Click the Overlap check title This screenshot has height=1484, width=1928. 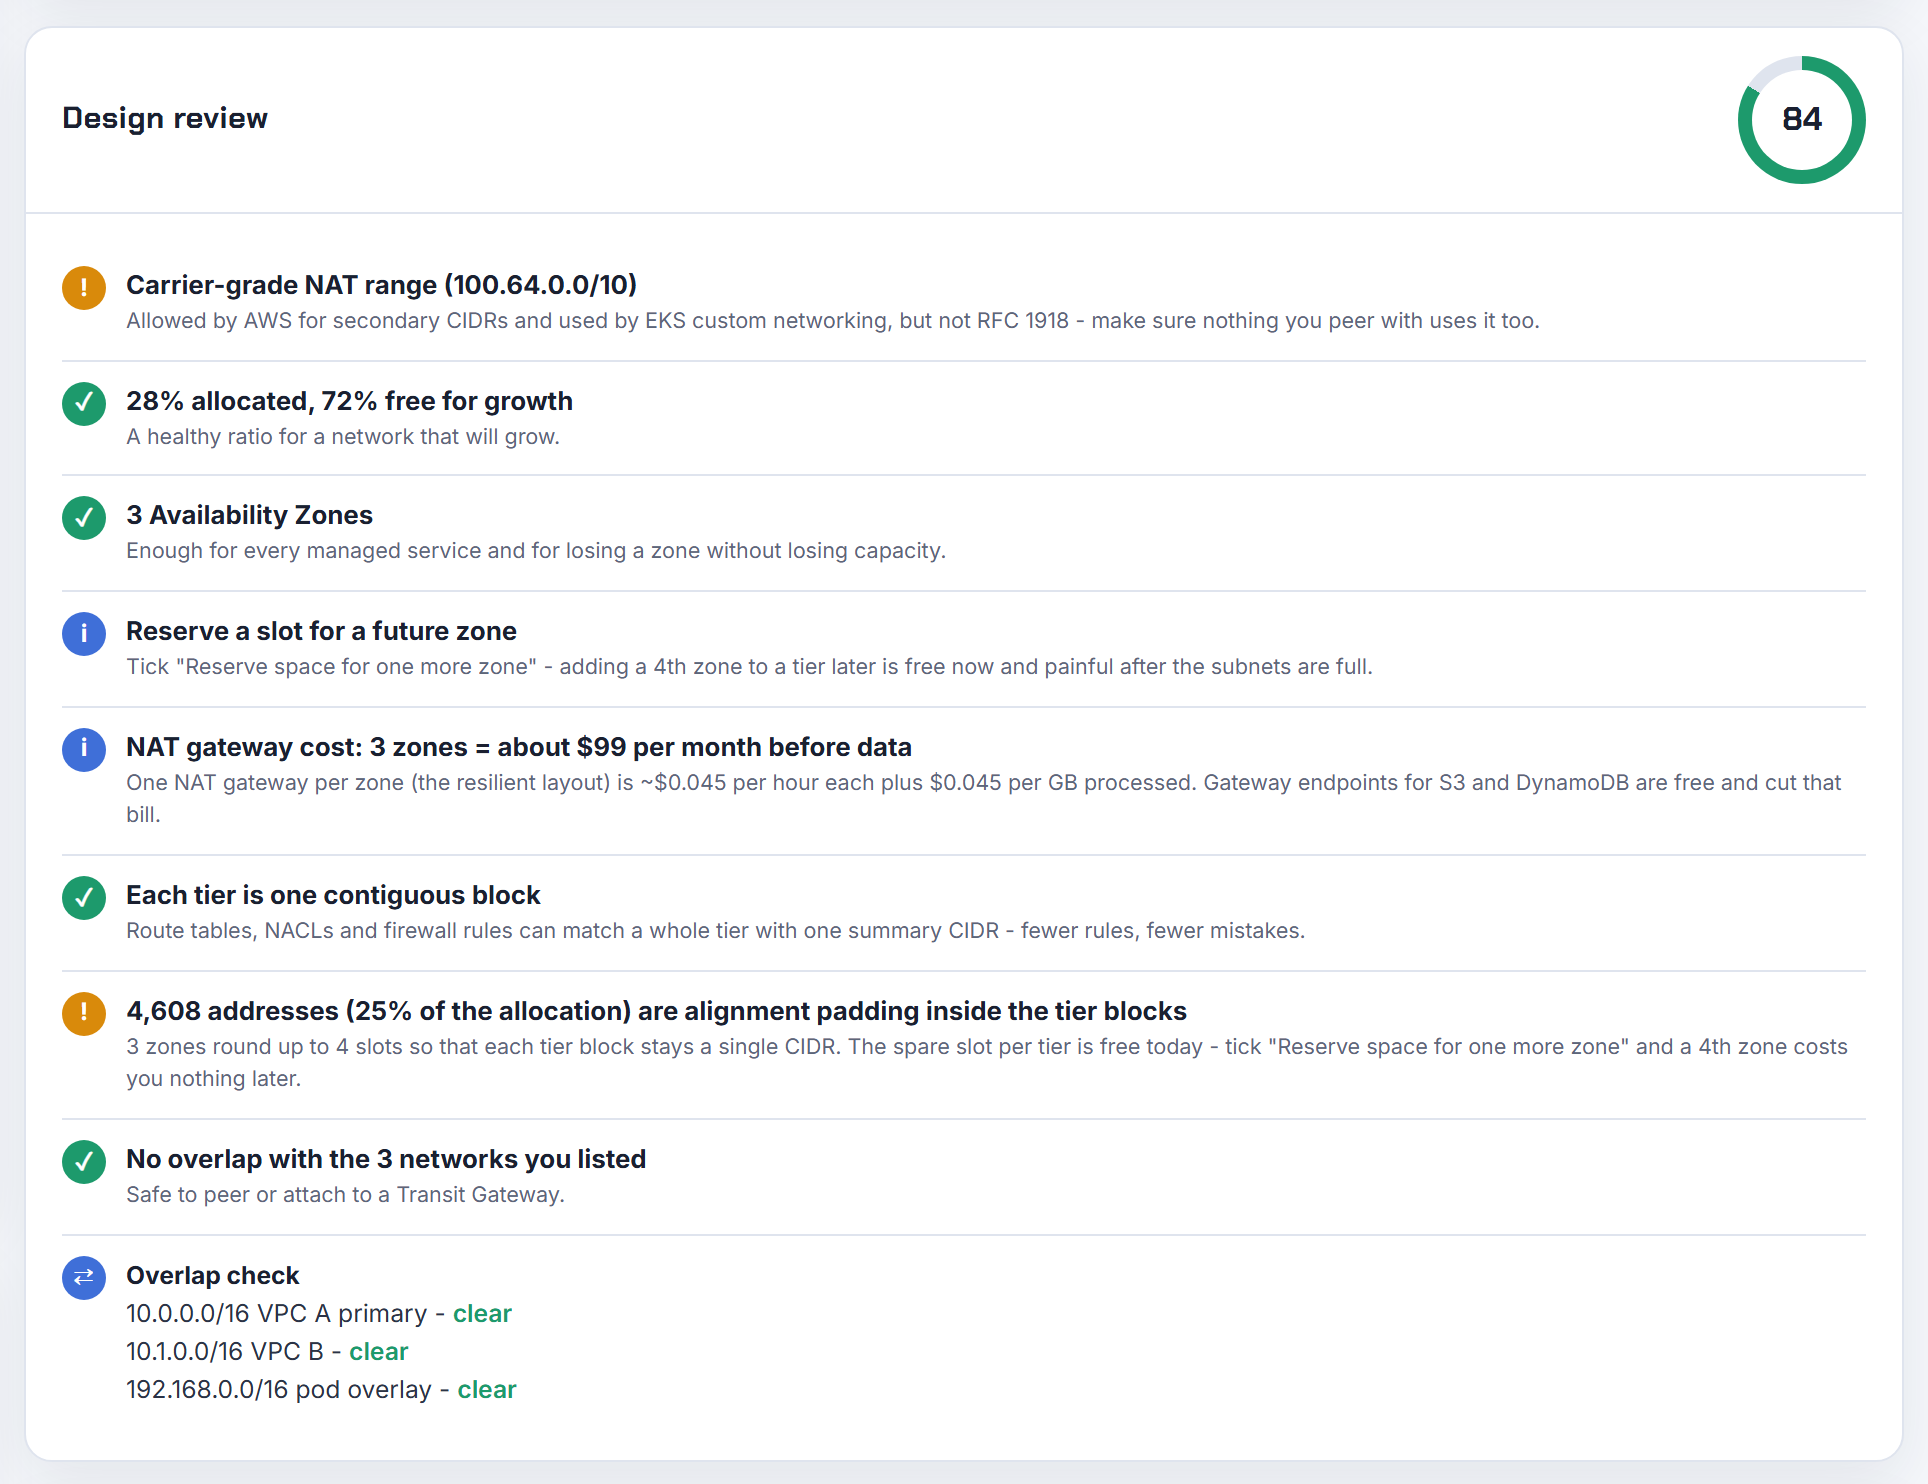pos(212,1275)
